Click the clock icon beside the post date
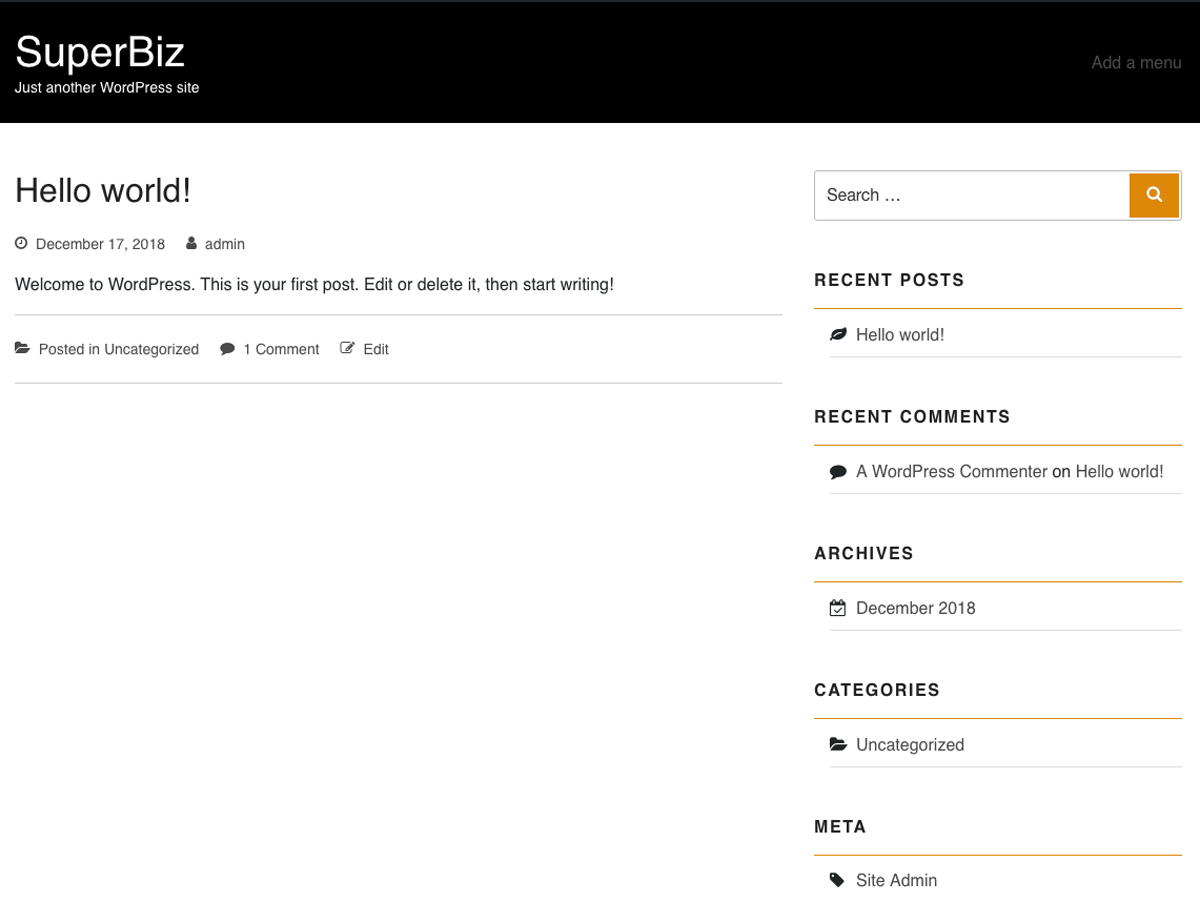1200x900 pixels. click(x=20, y=243)
